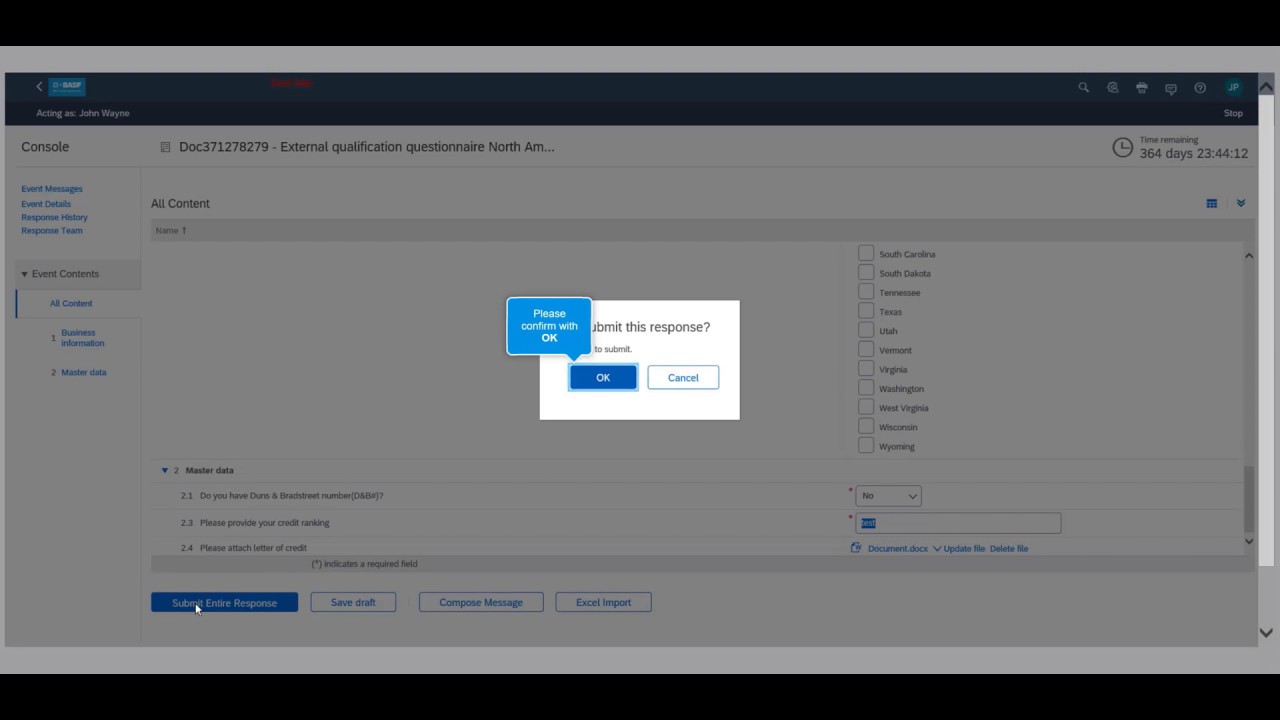Click the document icon before Doc371278279

165,147
